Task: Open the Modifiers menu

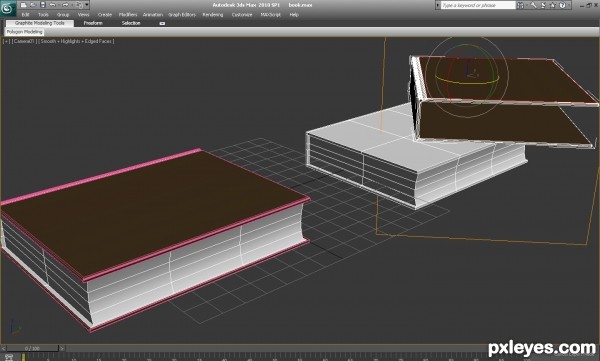Action: 128,15
